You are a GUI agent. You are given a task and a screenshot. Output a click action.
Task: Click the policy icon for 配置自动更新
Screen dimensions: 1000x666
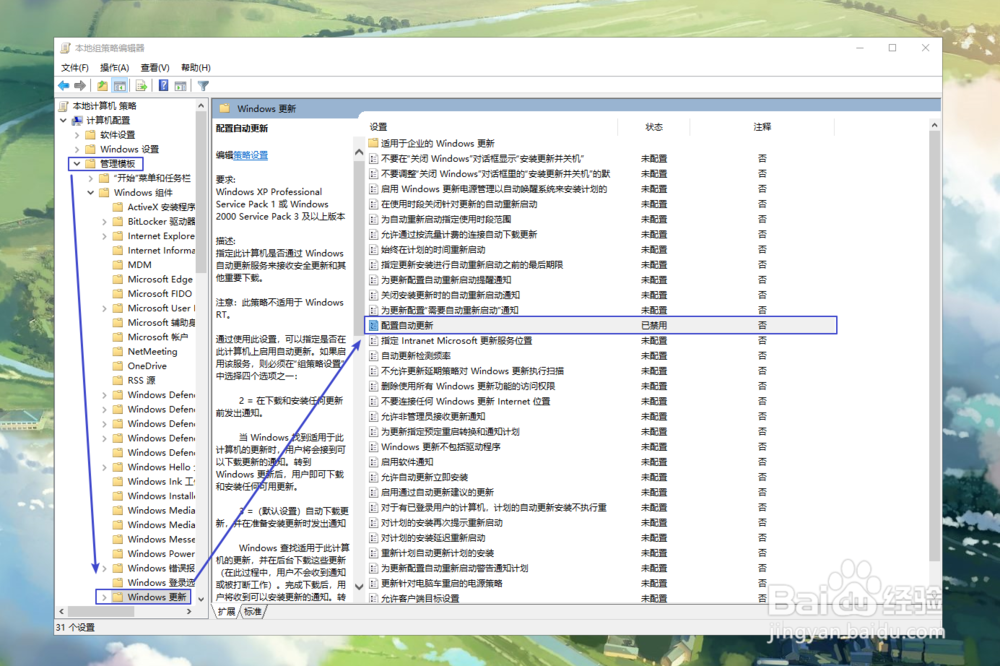tap(374, 325)
